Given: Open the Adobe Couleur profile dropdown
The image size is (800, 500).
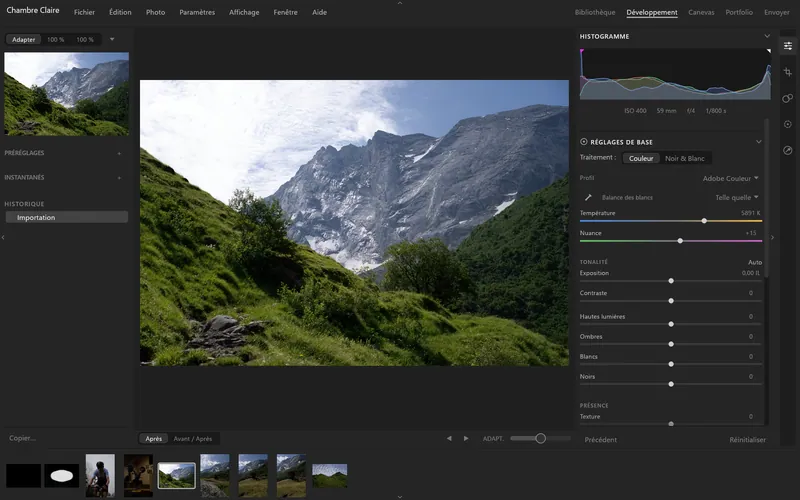Looking at the screenshot, I should click(x=731, y=178).
